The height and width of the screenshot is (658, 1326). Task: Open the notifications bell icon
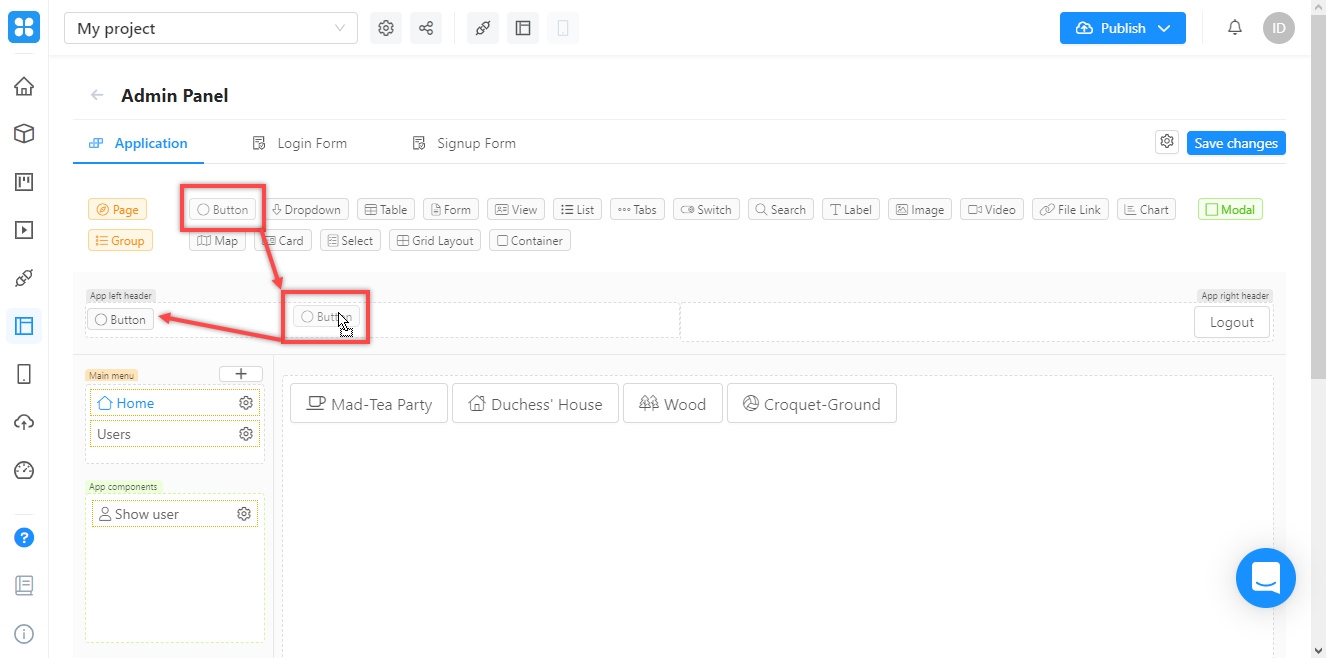pyautogui.click(x=1235, y=28)
